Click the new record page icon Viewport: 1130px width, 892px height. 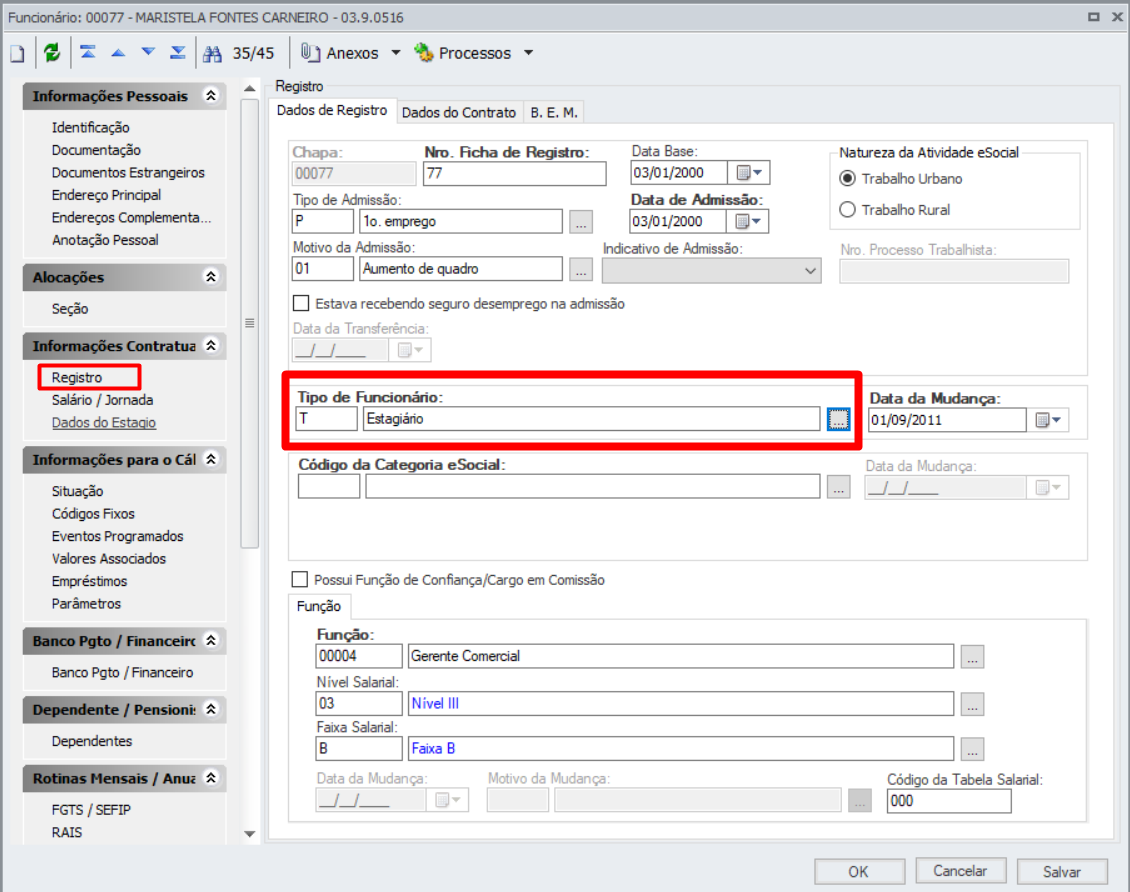tap(16, 54)
